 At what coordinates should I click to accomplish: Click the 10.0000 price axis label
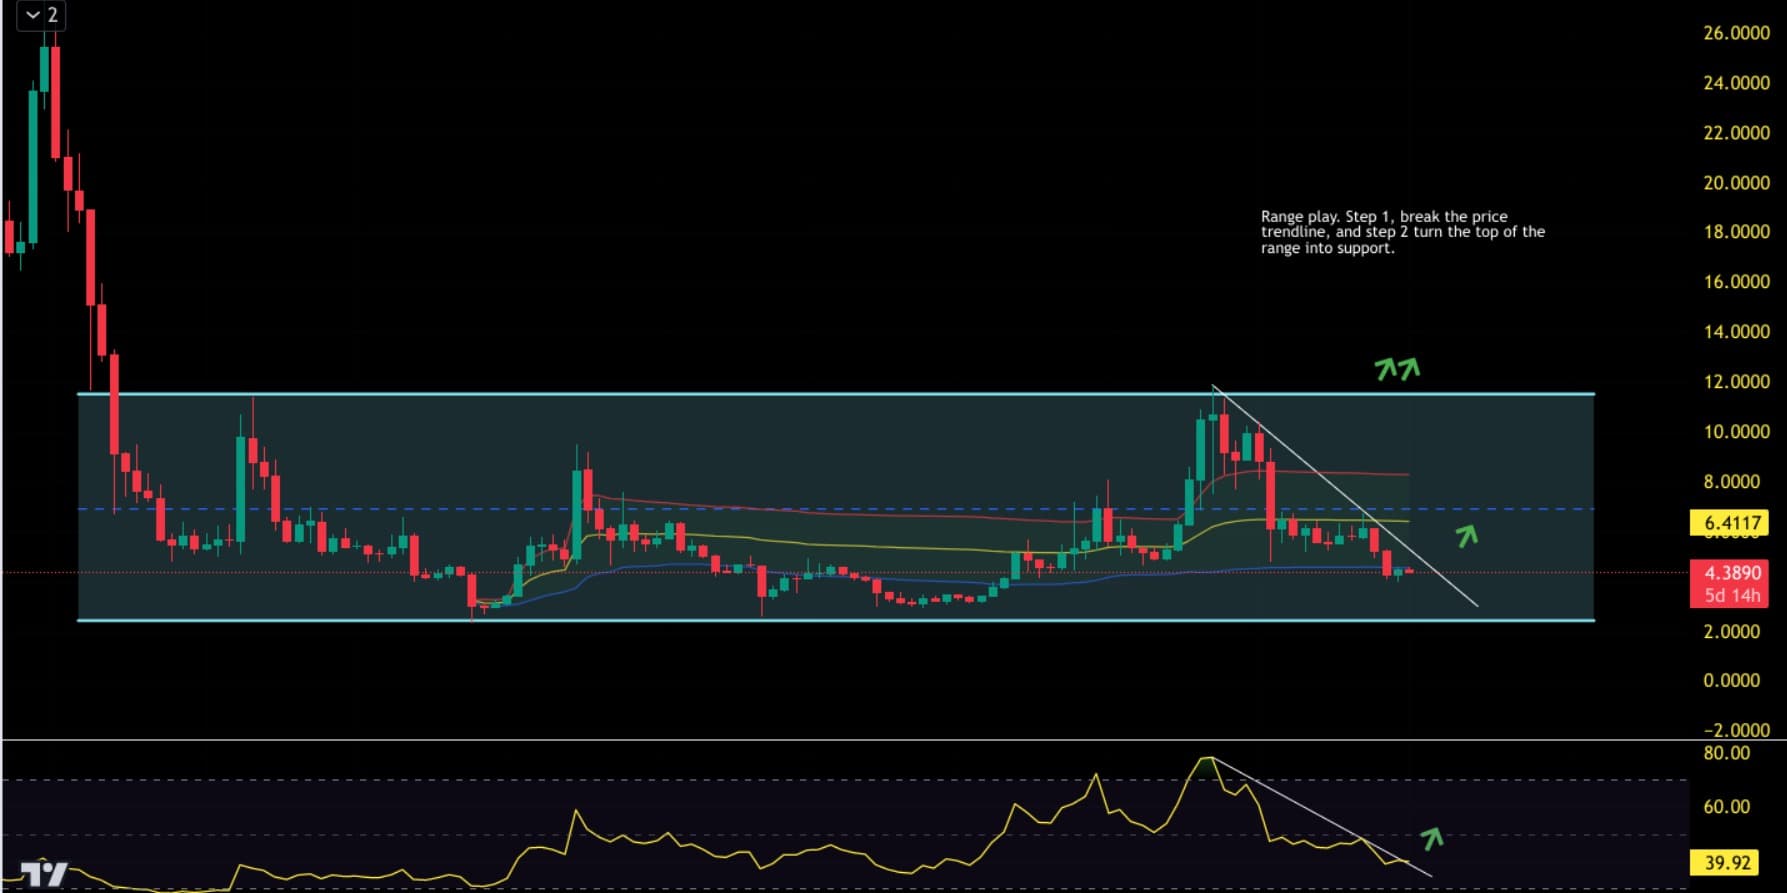tap(1736, 432)
